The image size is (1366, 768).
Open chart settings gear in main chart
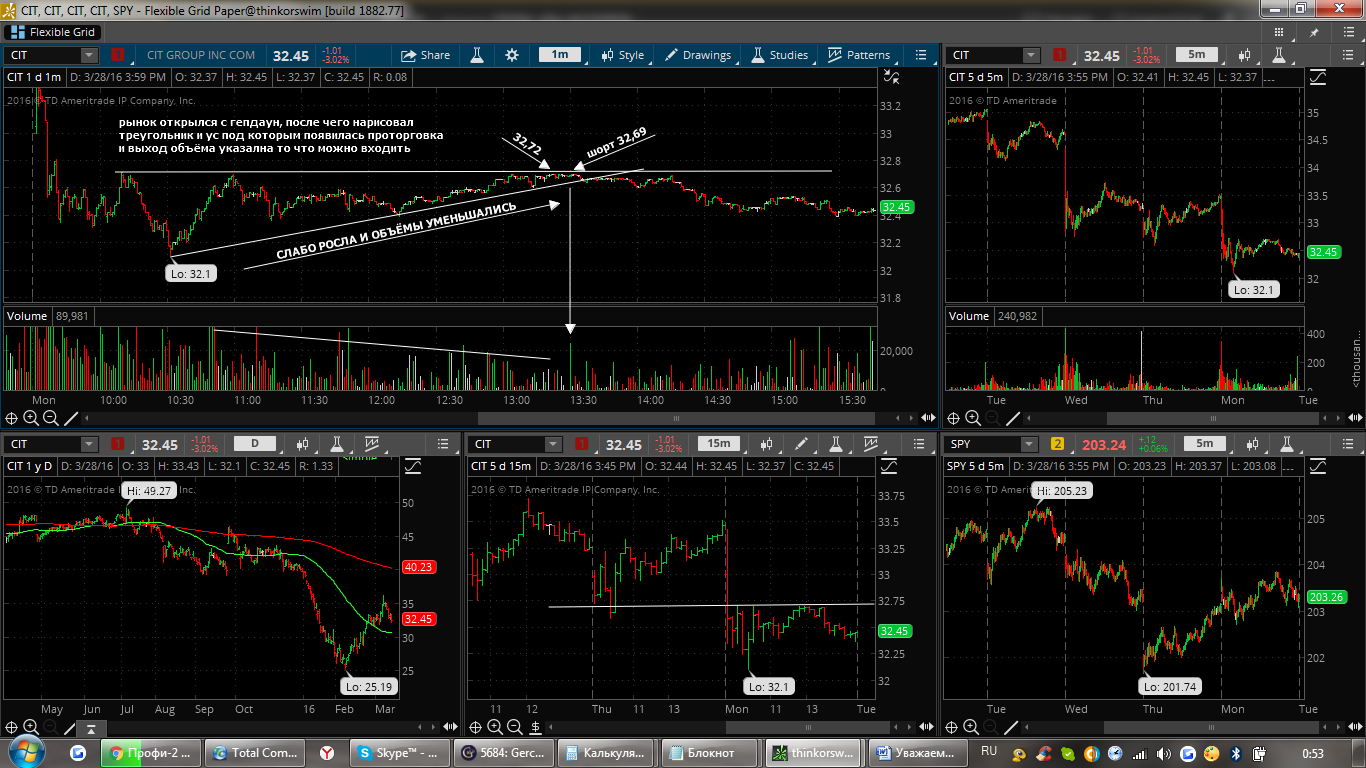coord(512,55)
